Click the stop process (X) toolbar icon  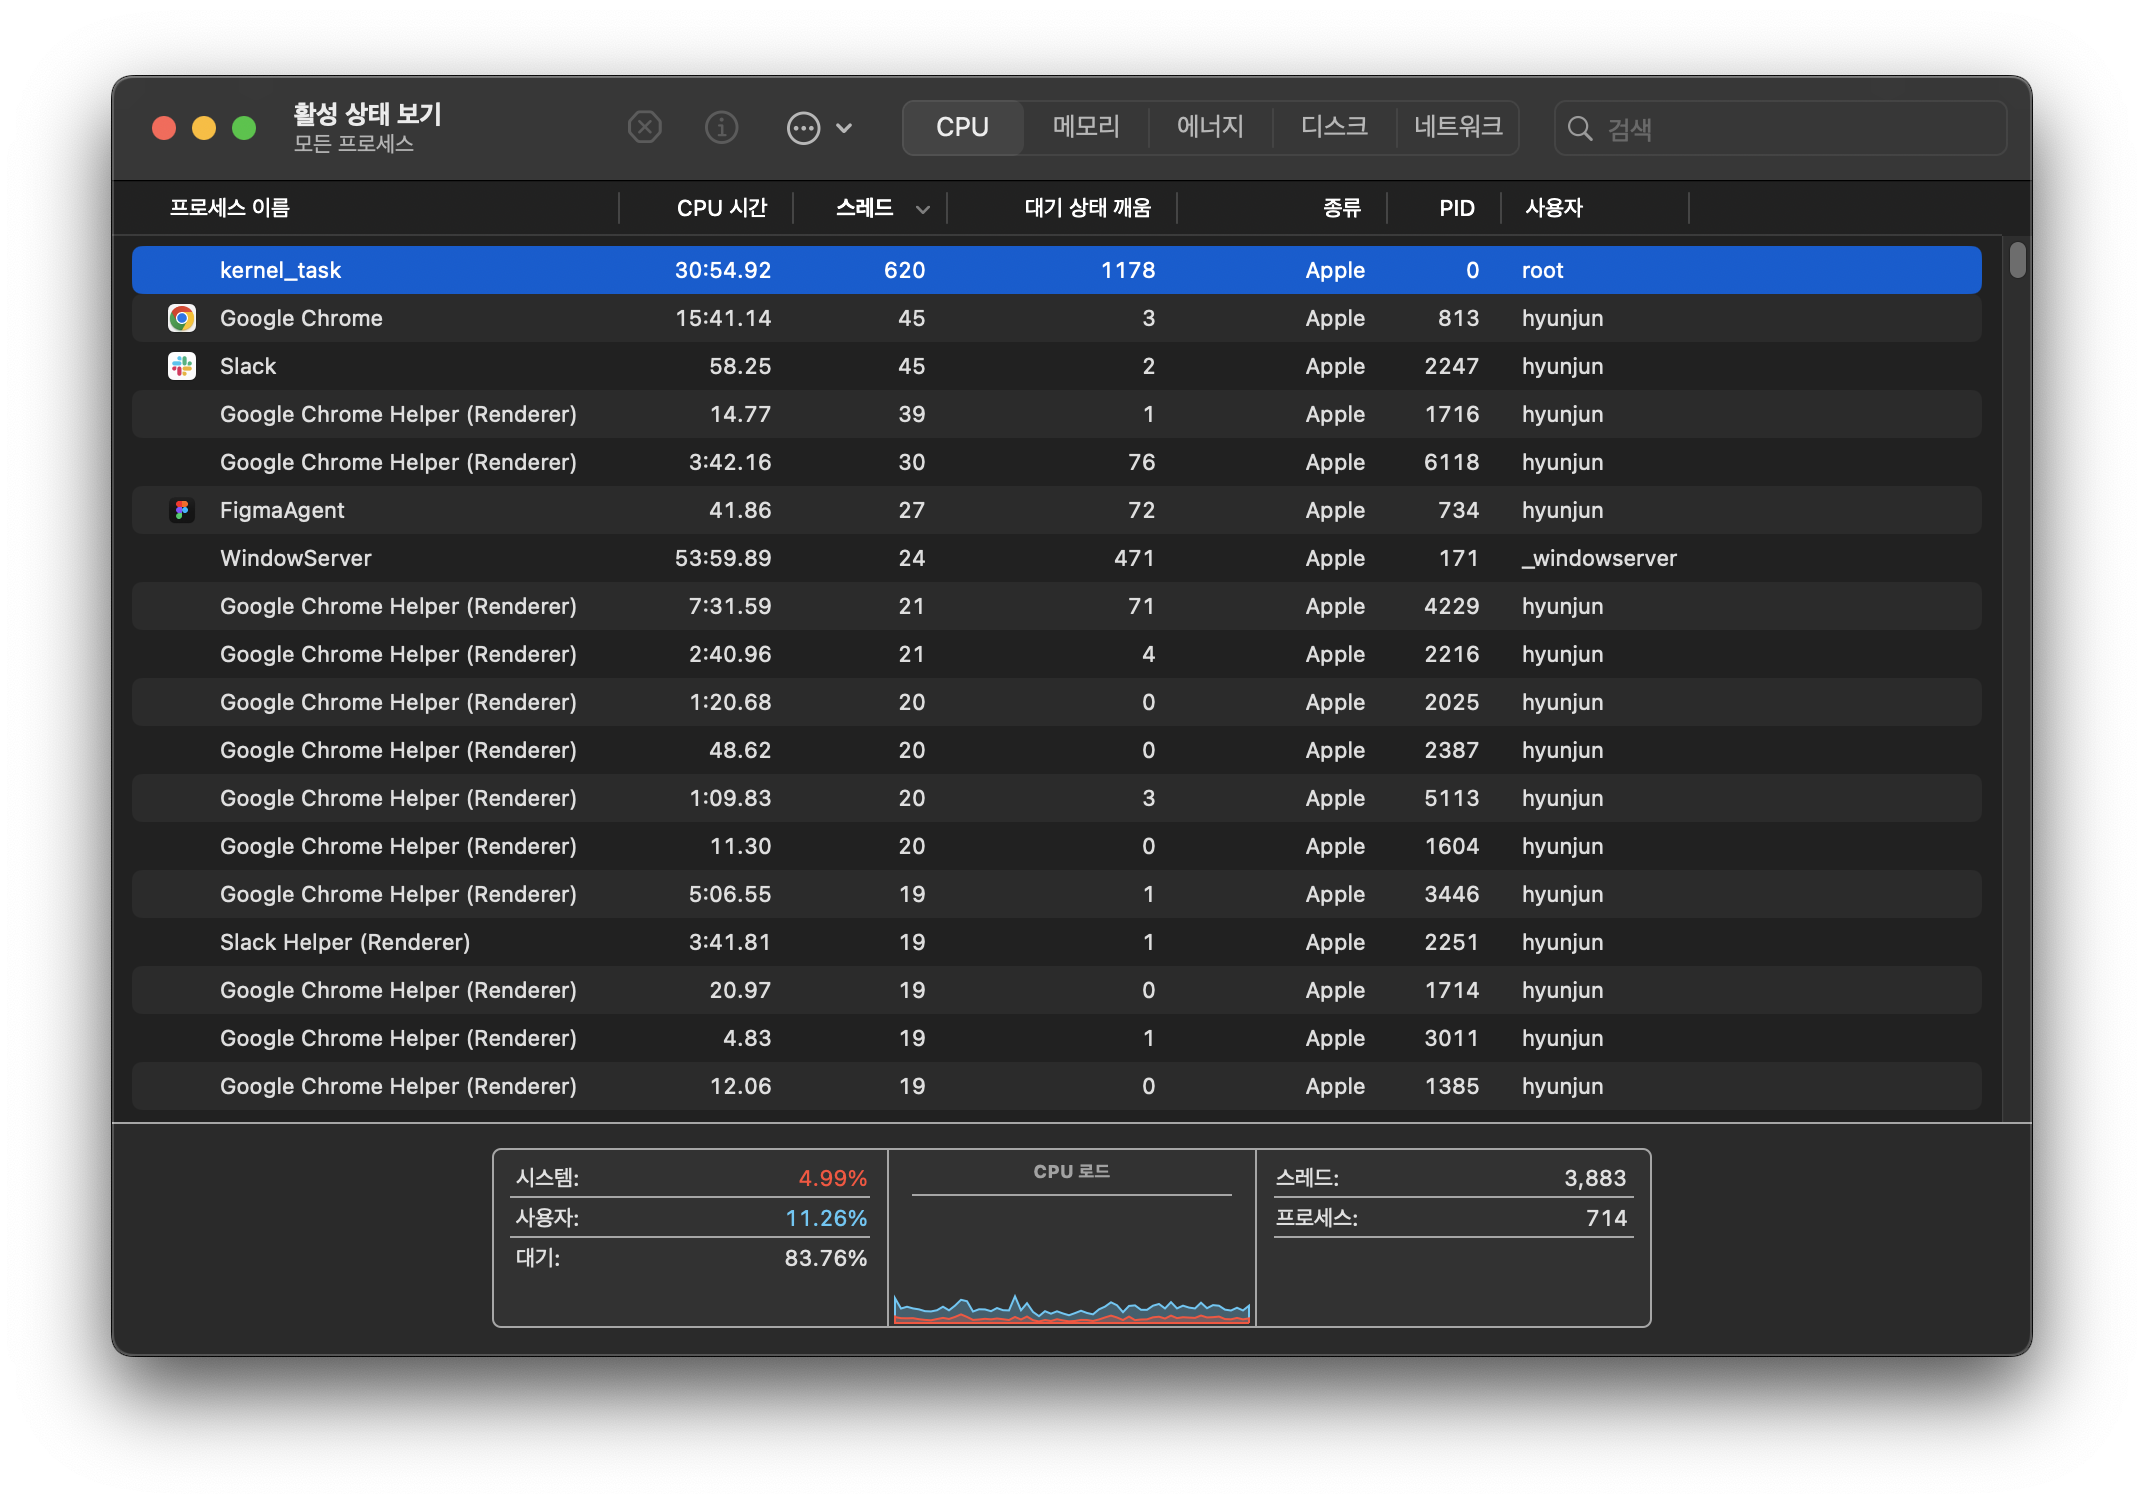coord(644,128)
